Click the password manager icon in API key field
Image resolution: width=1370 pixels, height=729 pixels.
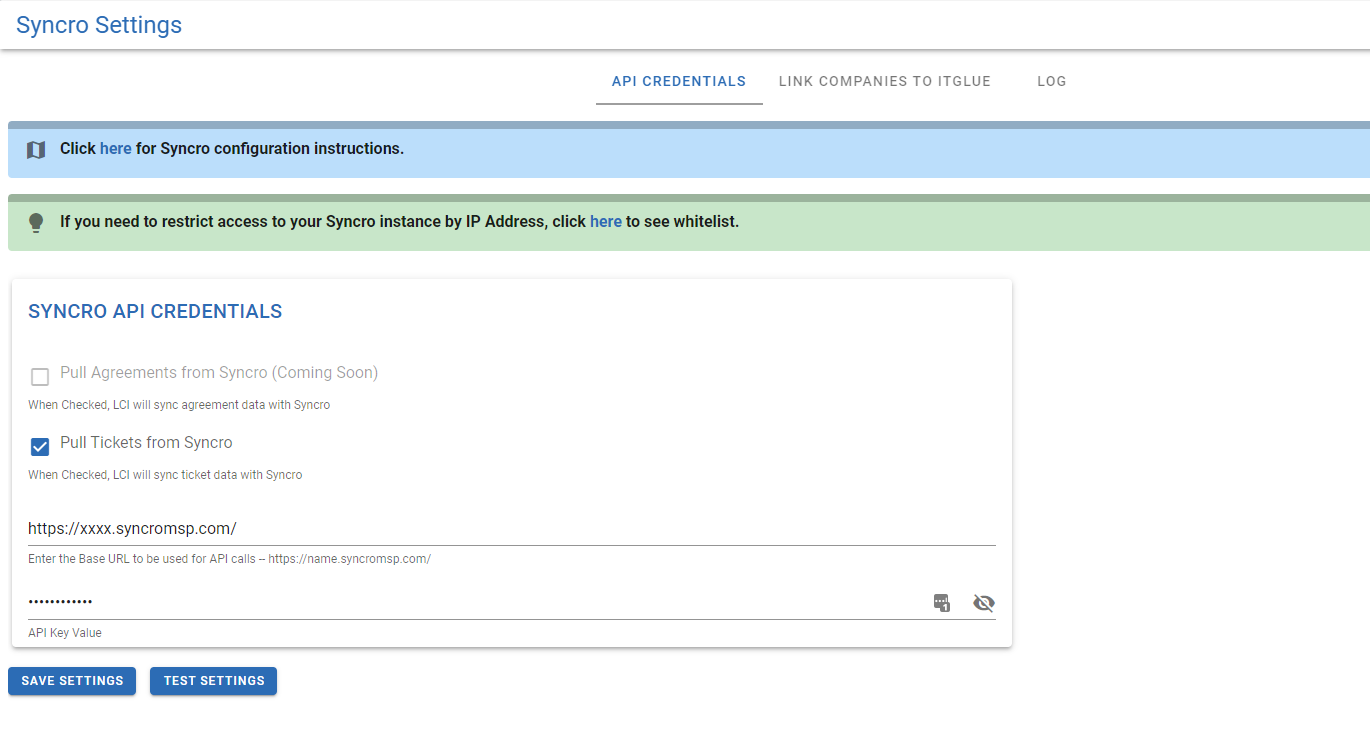(941, 602)
